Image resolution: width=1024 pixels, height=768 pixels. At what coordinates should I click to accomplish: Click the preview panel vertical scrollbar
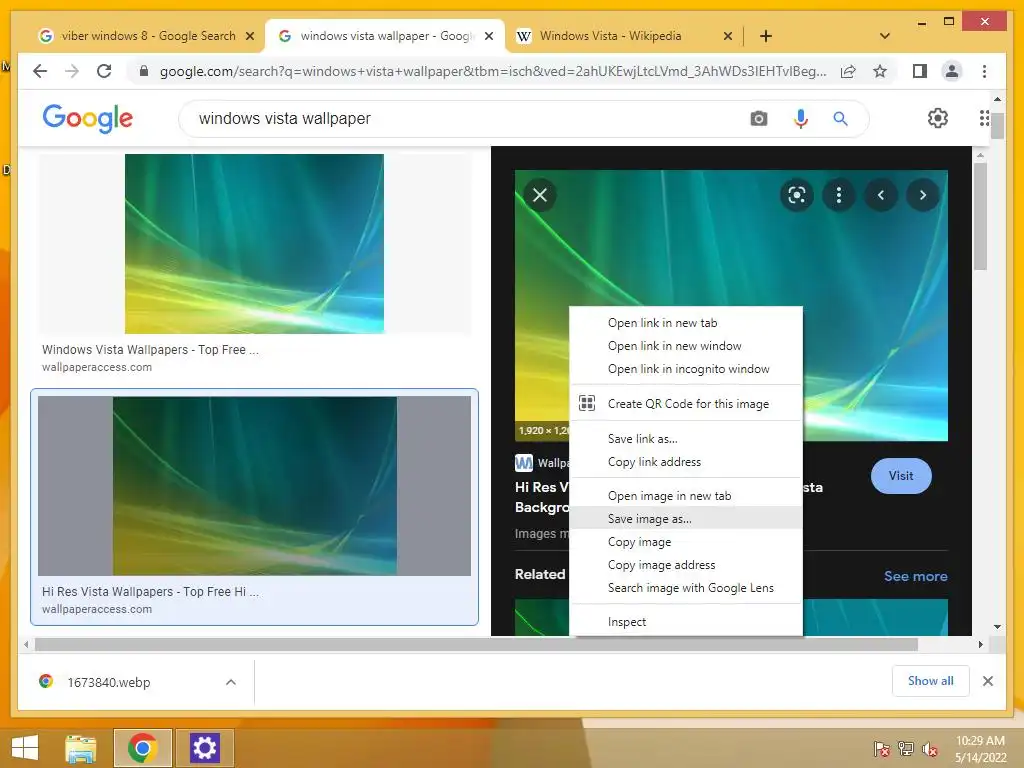click(x=980, y=216)
